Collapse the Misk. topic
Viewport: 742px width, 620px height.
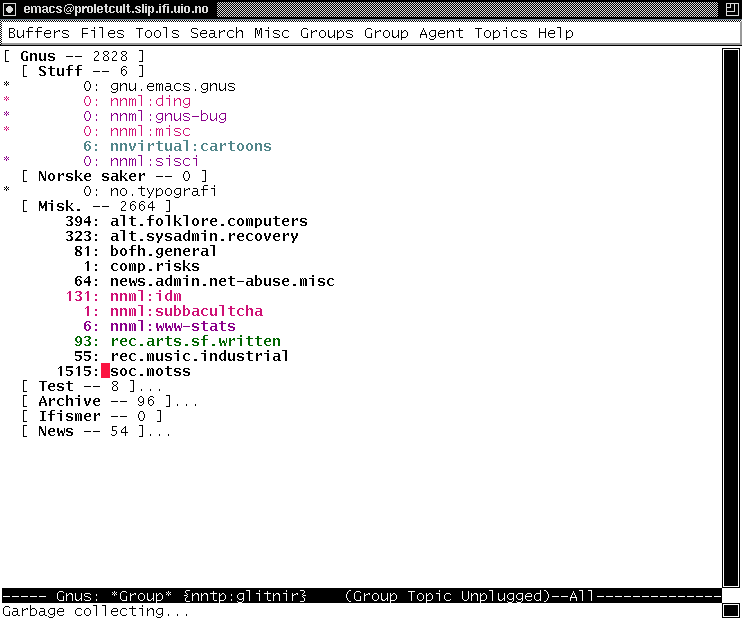[96, 206]
